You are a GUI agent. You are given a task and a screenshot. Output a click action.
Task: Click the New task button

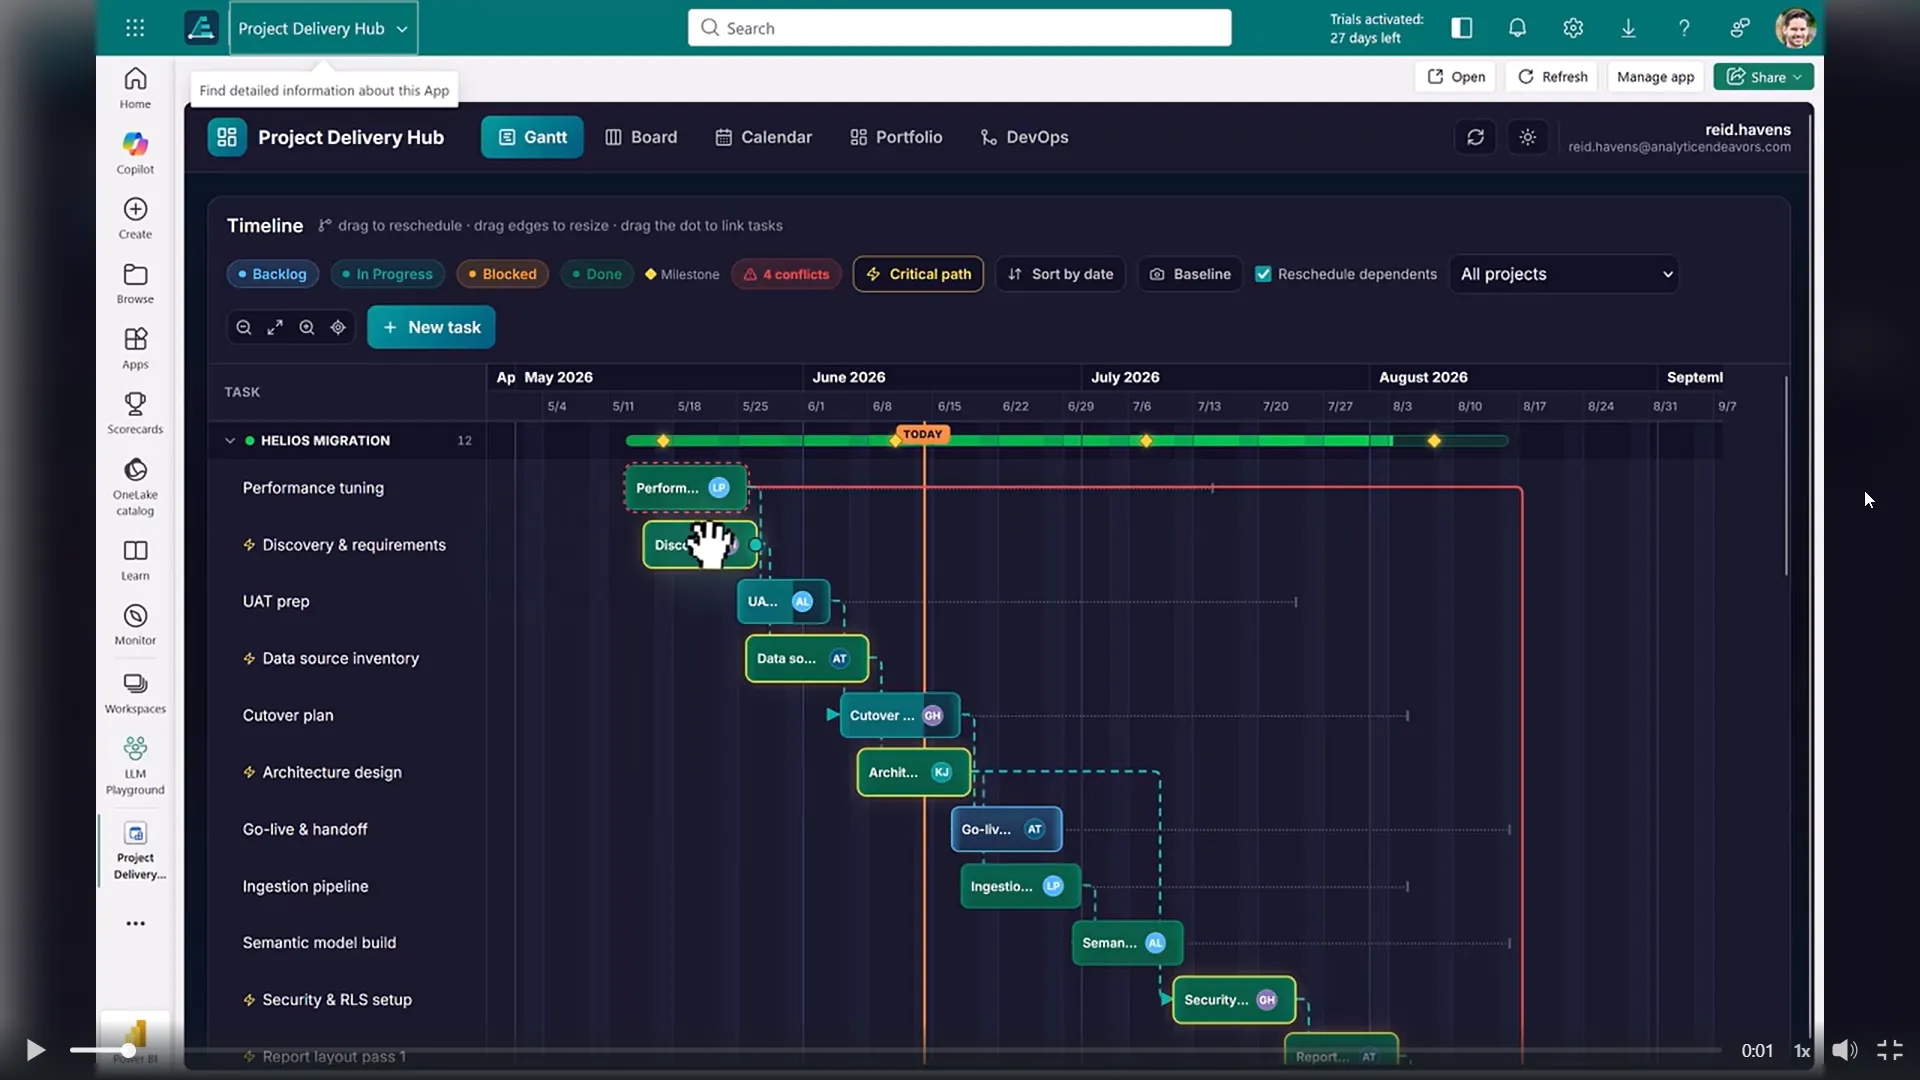pyautogui.click(x=431, y=327)
